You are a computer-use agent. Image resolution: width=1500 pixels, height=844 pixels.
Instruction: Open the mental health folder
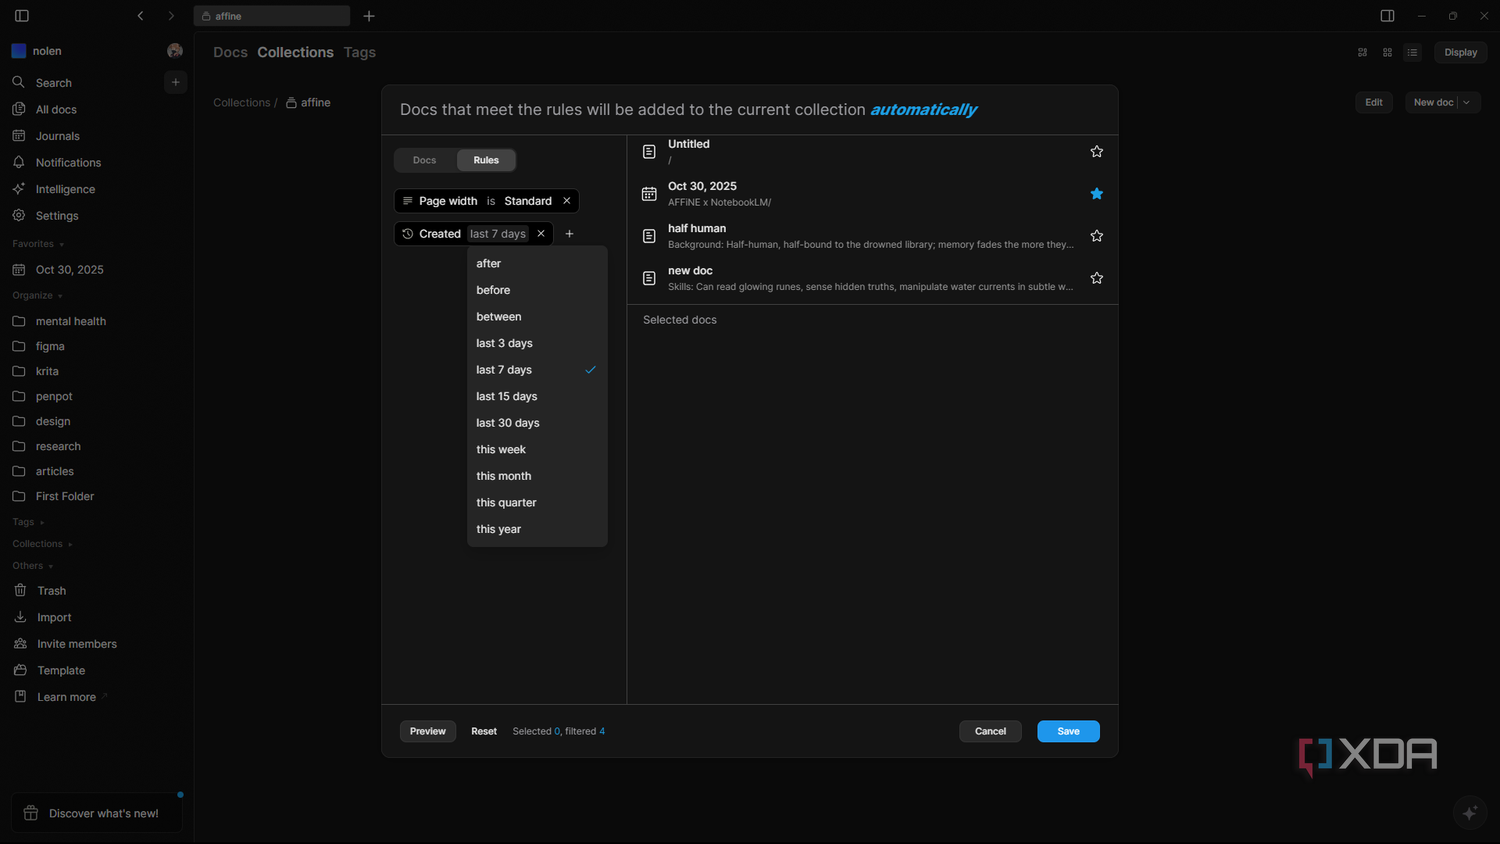[x=70, y=321]
